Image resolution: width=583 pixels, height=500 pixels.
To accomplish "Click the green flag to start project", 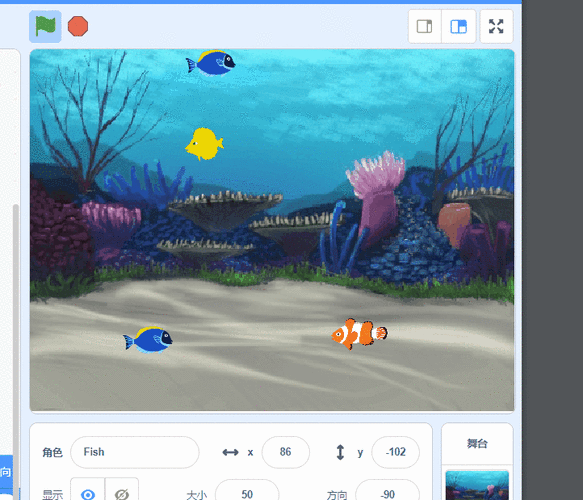I will (45, 26).
